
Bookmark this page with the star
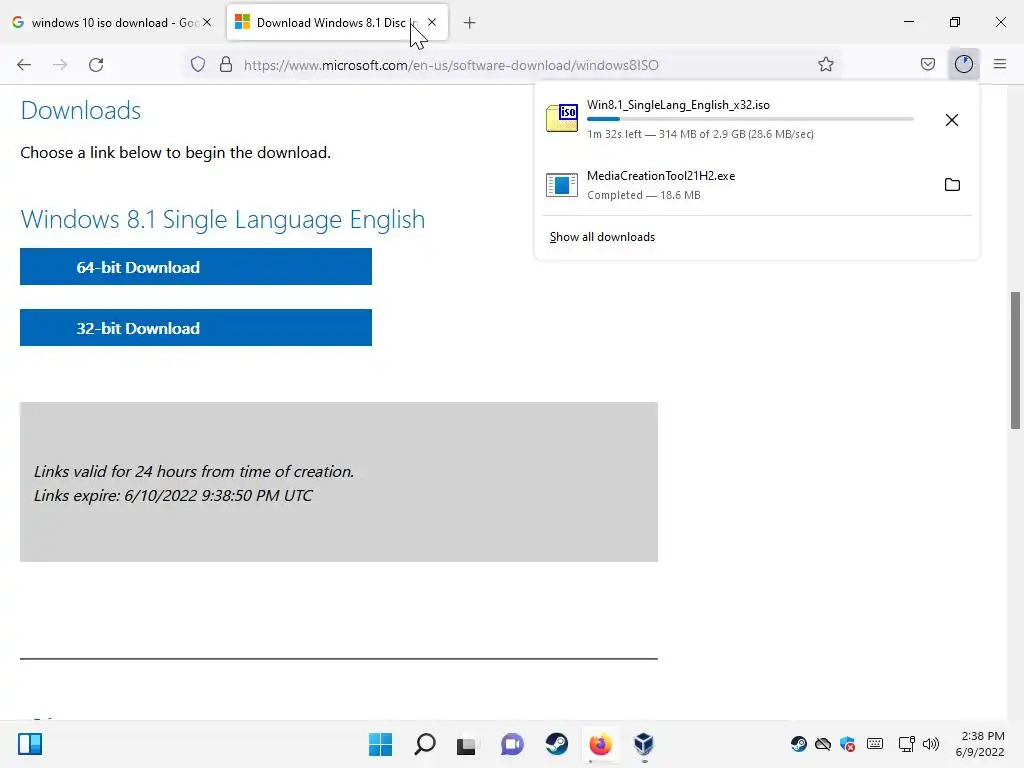pos(825,64)
